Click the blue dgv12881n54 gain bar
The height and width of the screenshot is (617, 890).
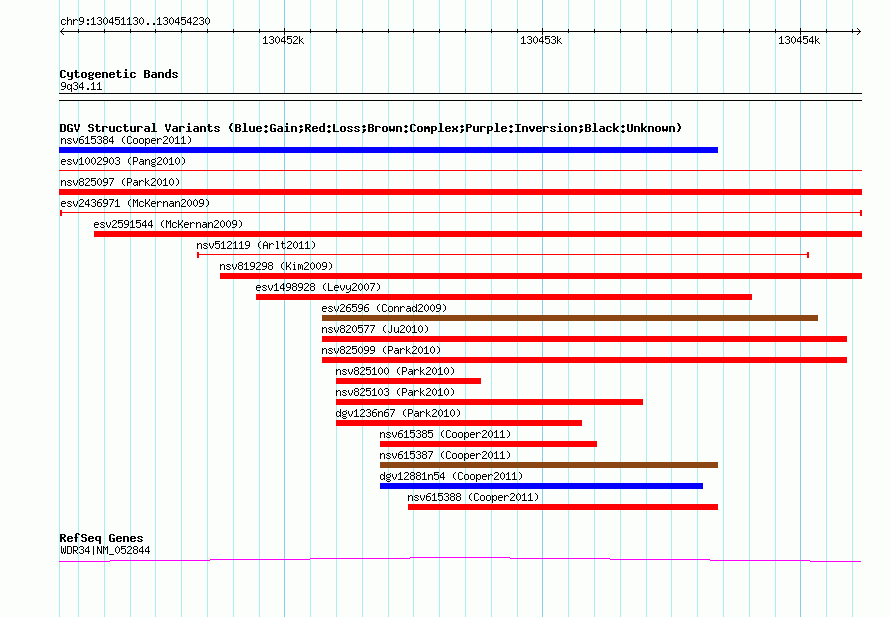541,486
